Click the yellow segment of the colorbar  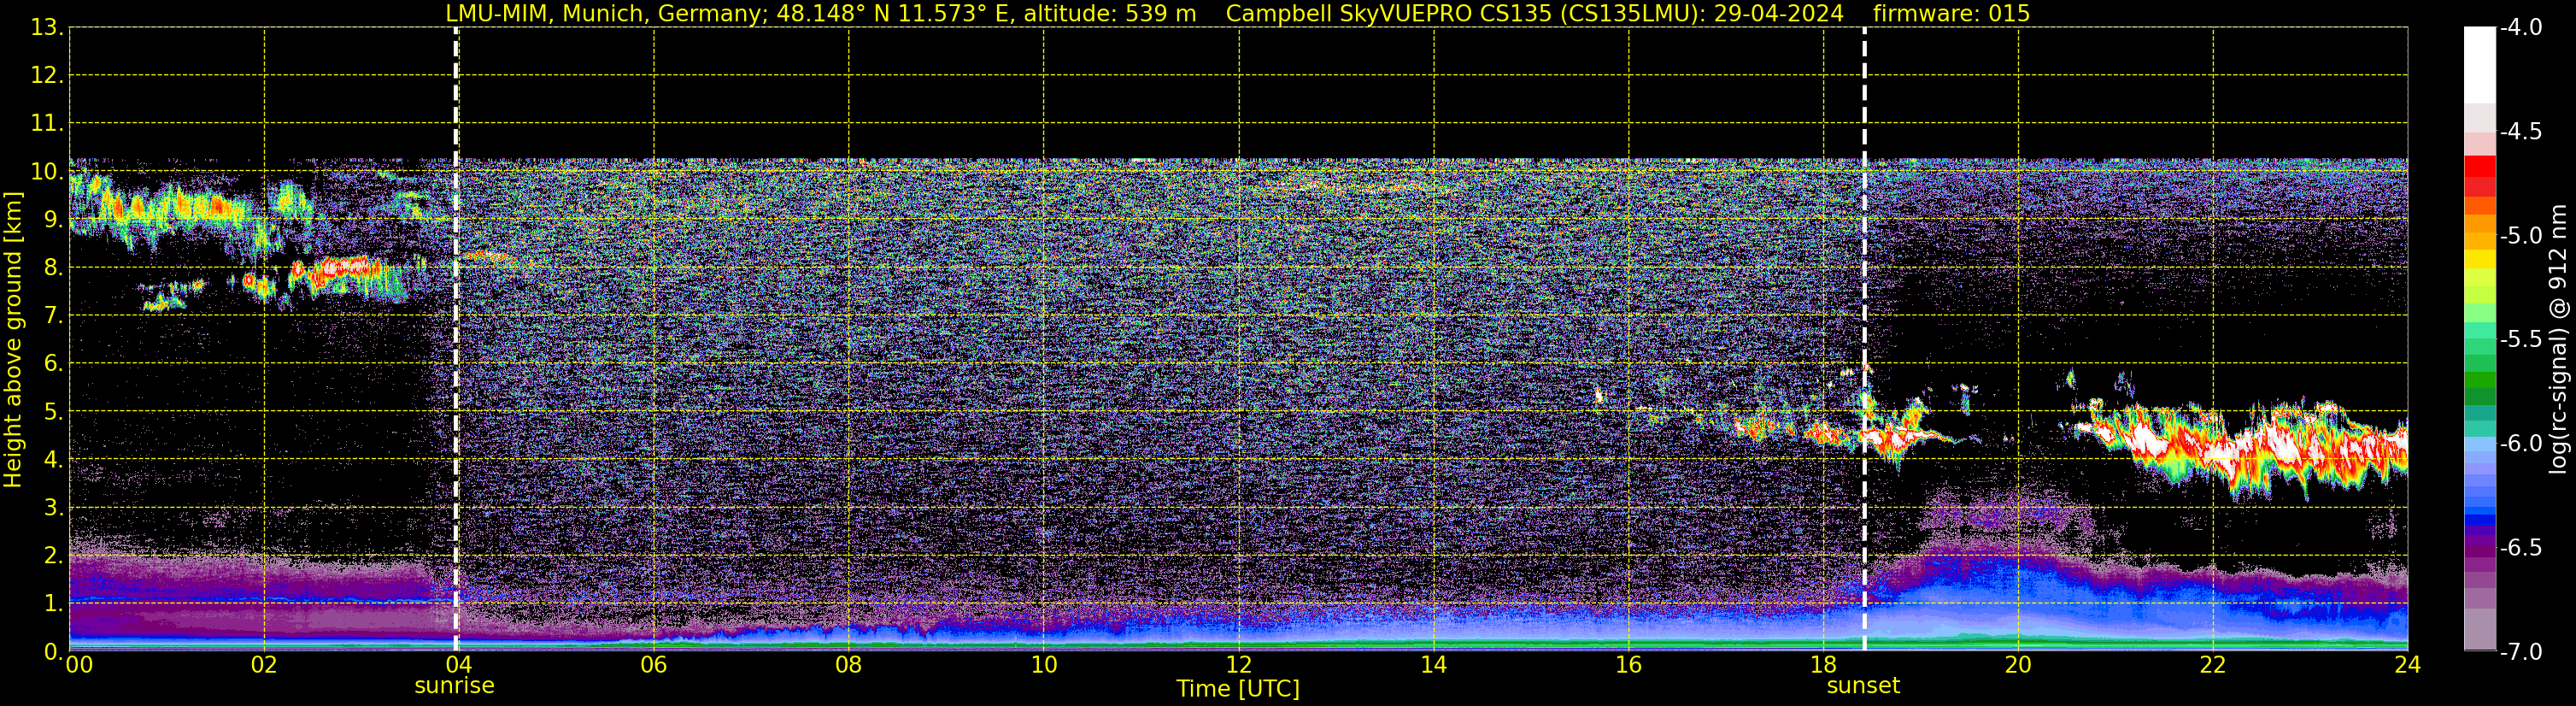pos(2480,258)
